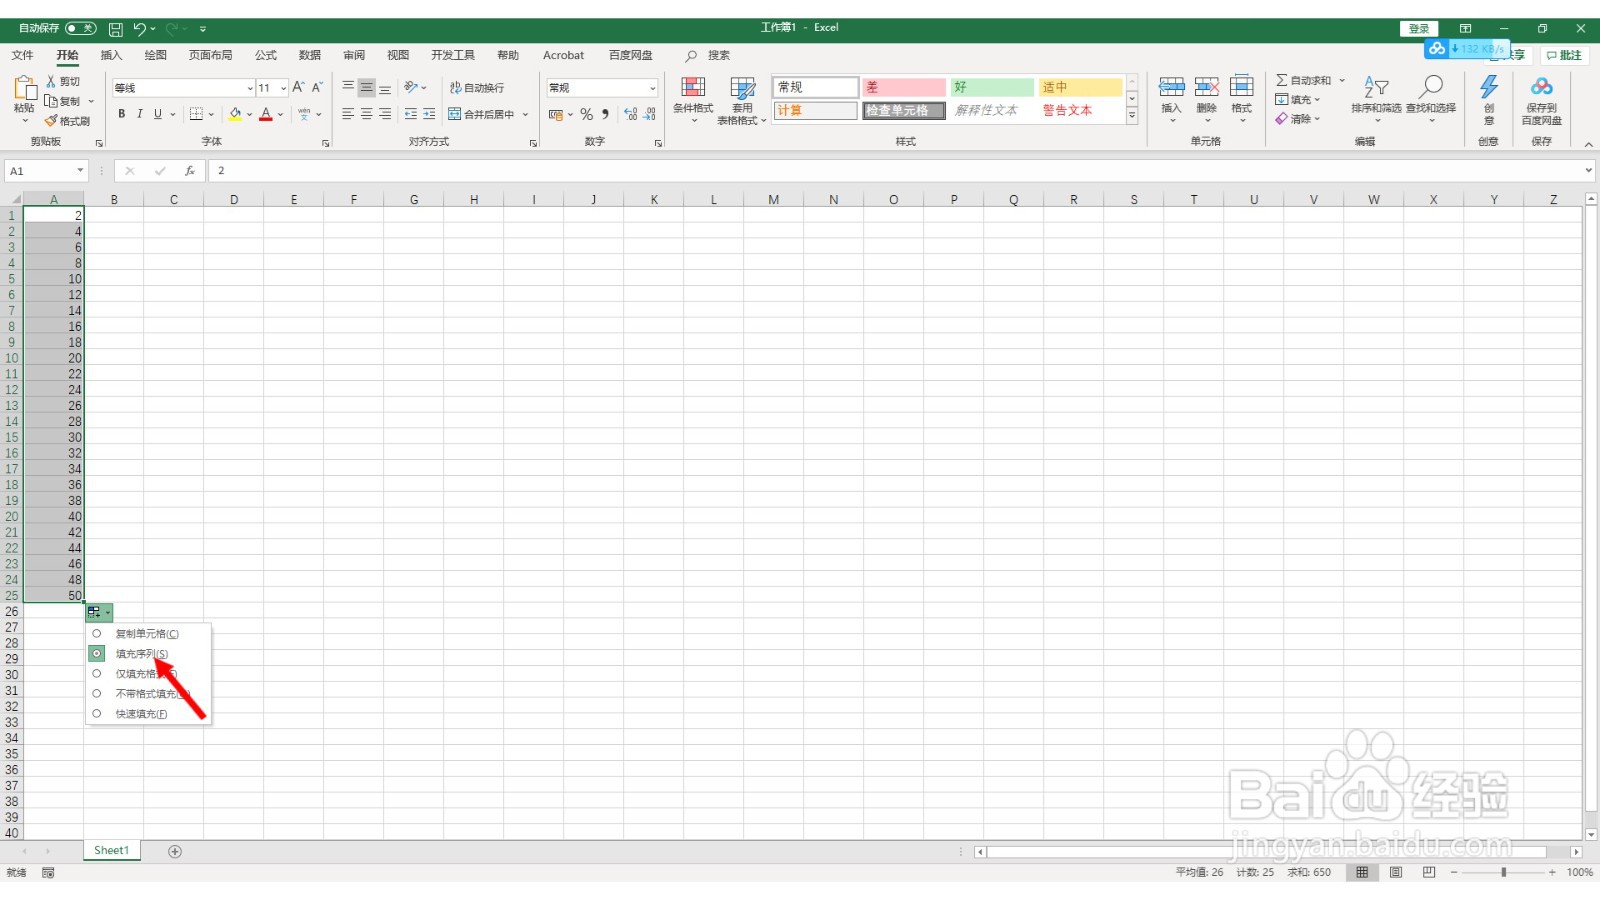Viewport: 1600px width, 900px height.
Task: Apply red font color
Action: coord(266,114)
